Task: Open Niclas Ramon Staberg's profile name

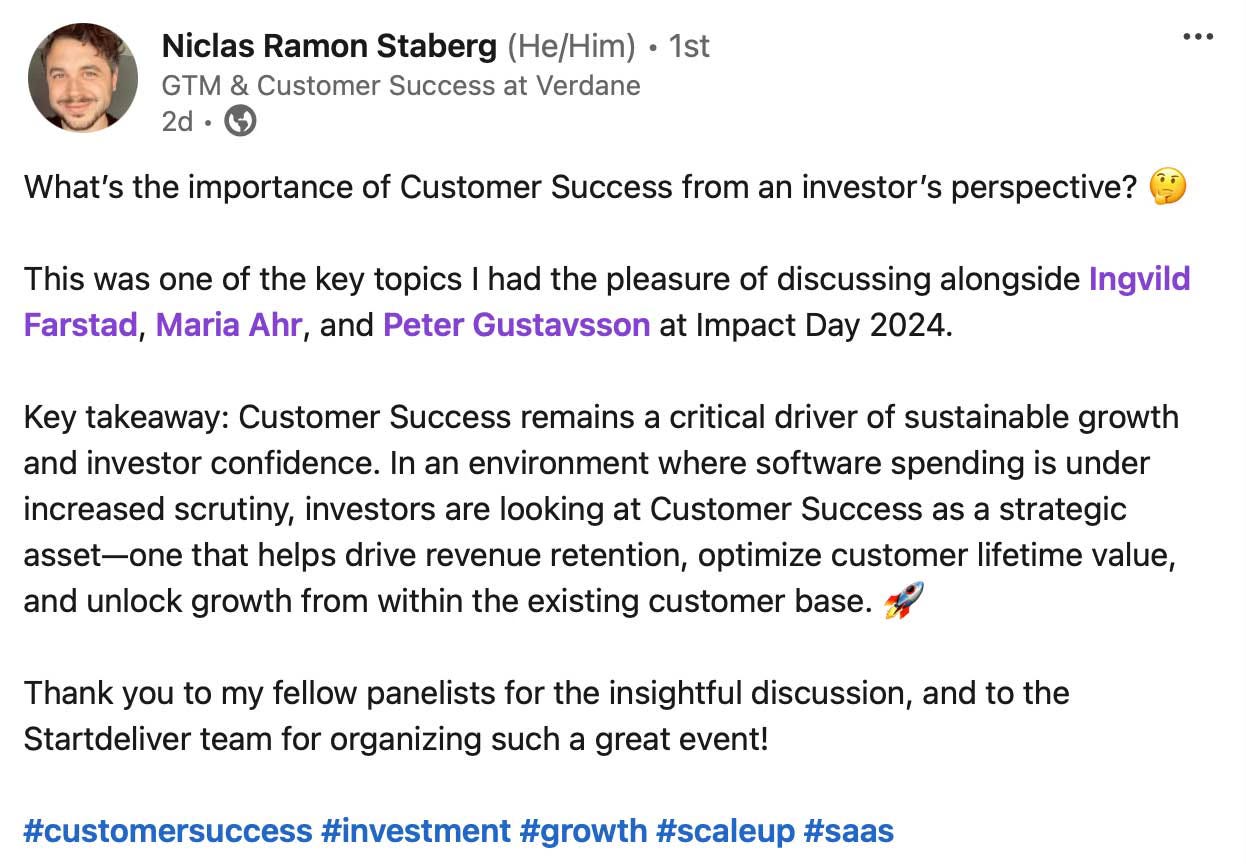Action: coord(329,46)
